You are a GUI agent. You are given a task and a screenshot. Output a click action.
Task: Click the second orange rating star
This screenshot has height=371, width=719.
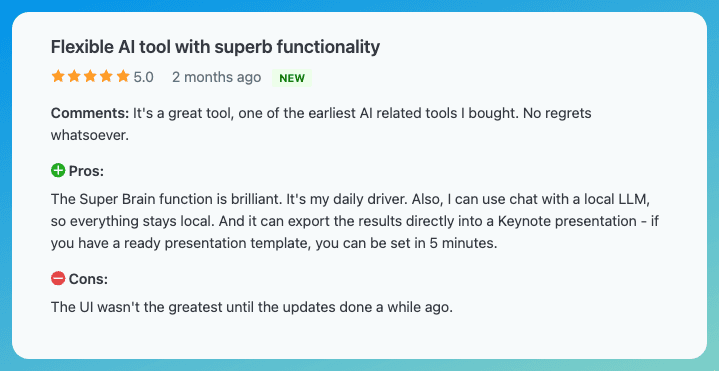(74, 77)
